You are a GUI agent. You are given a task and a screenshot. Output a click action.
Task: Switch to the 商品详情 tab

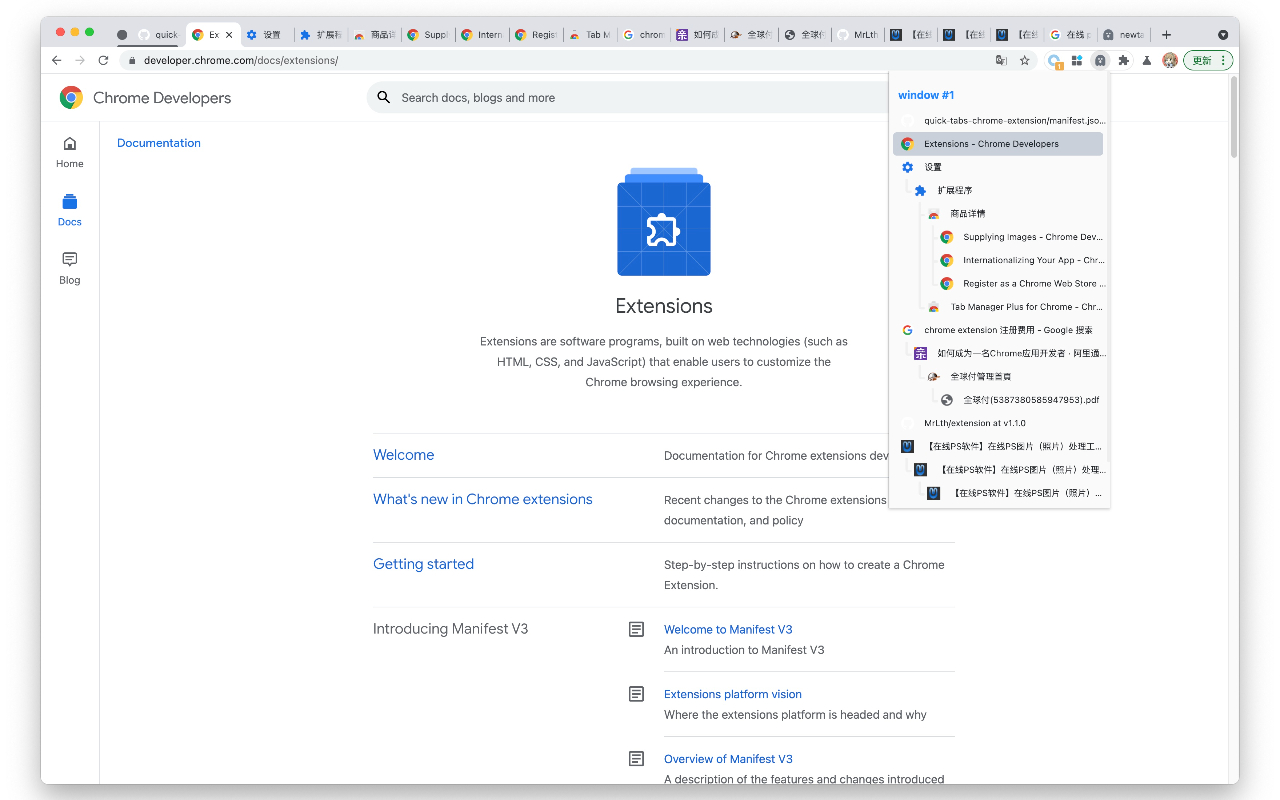tap(374, 34)
